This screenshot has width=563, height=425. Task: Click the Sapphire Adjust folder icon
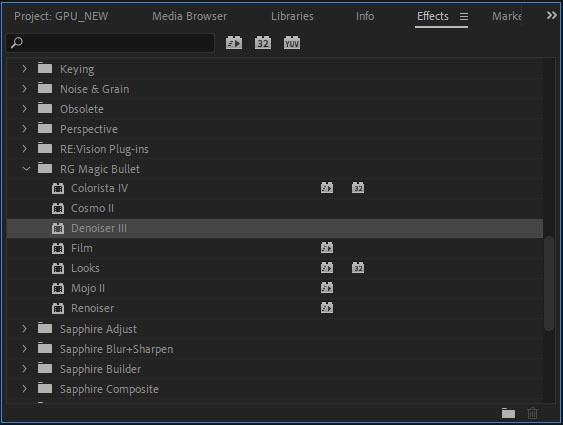click(x=45, y=328)
